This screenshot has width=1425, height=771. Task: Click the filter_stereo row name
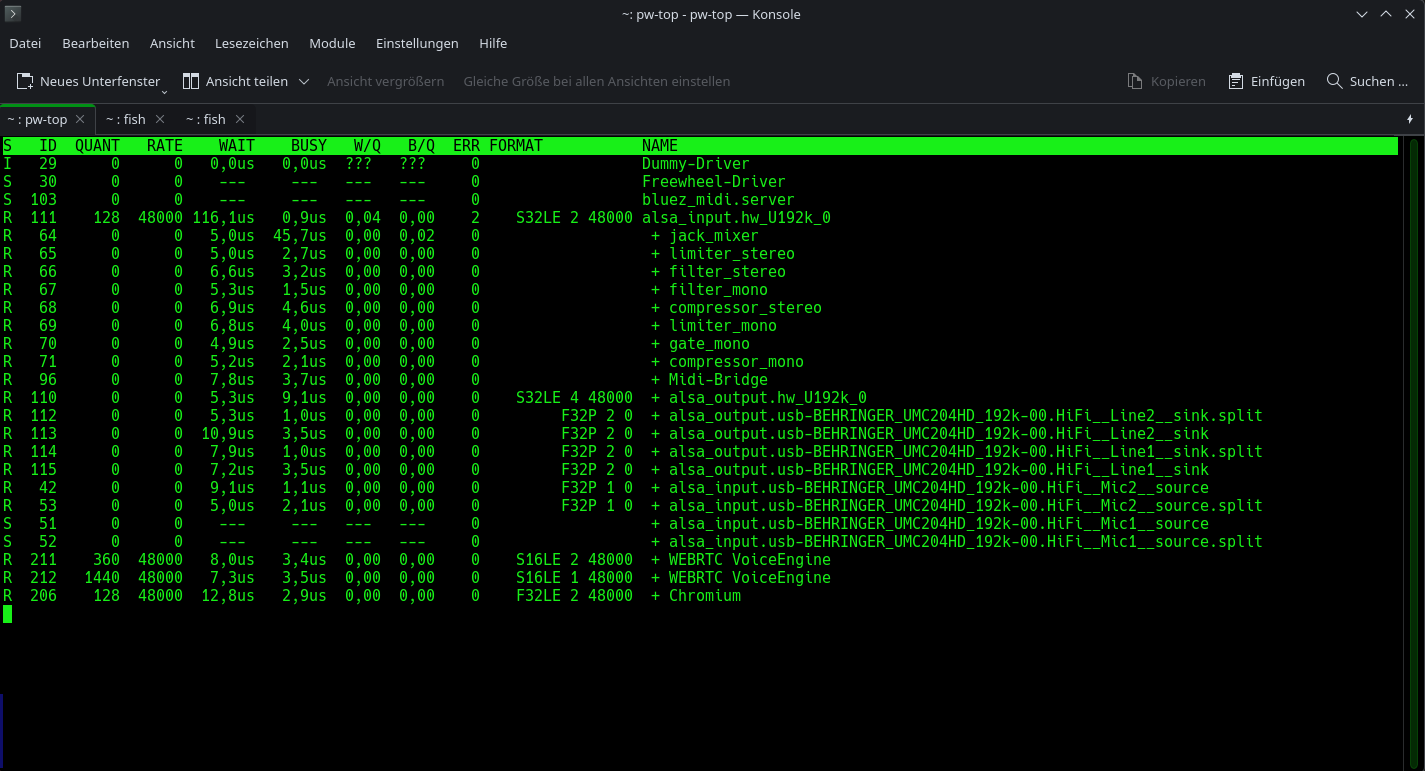727,272
